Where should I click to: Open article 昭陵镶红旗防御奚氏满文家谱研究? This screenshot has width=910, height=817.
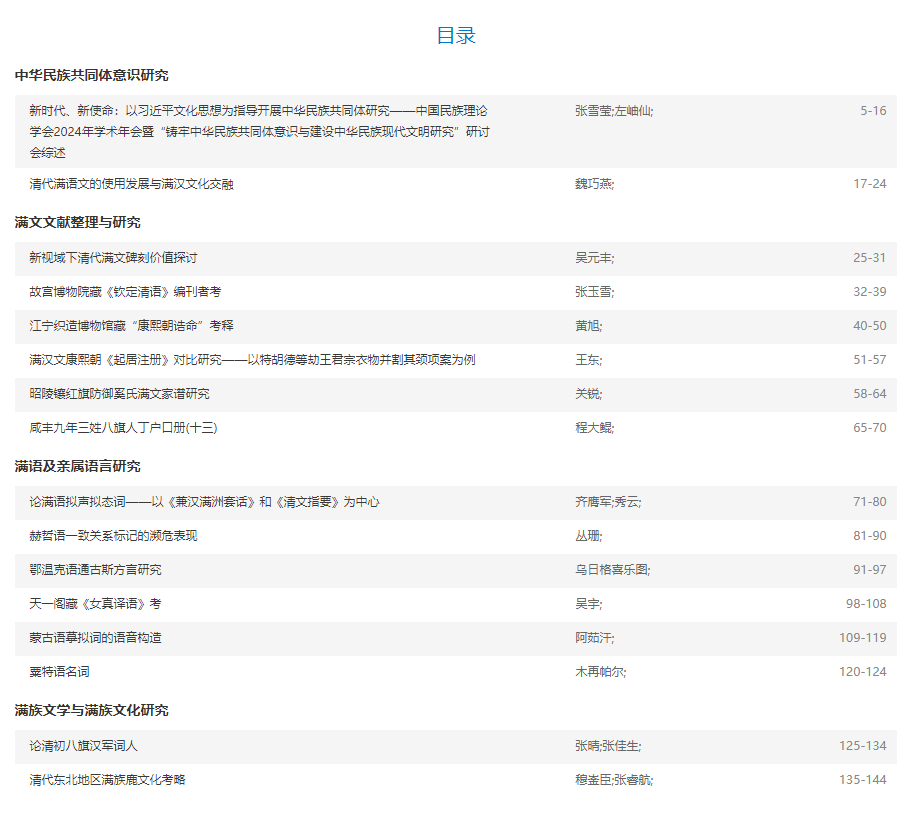[x=119, y=394]
